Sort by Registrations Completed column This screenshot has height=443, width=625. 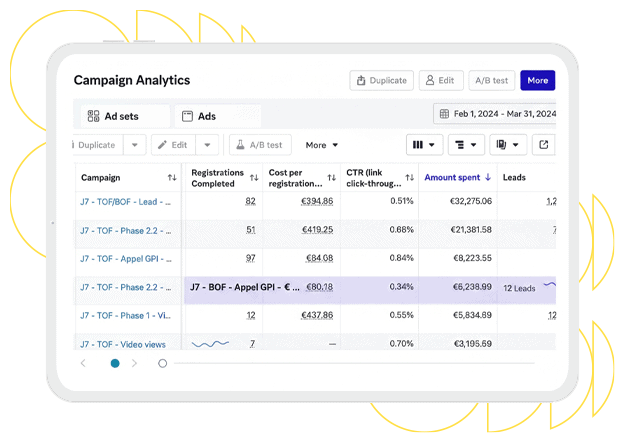pos(254,178)
